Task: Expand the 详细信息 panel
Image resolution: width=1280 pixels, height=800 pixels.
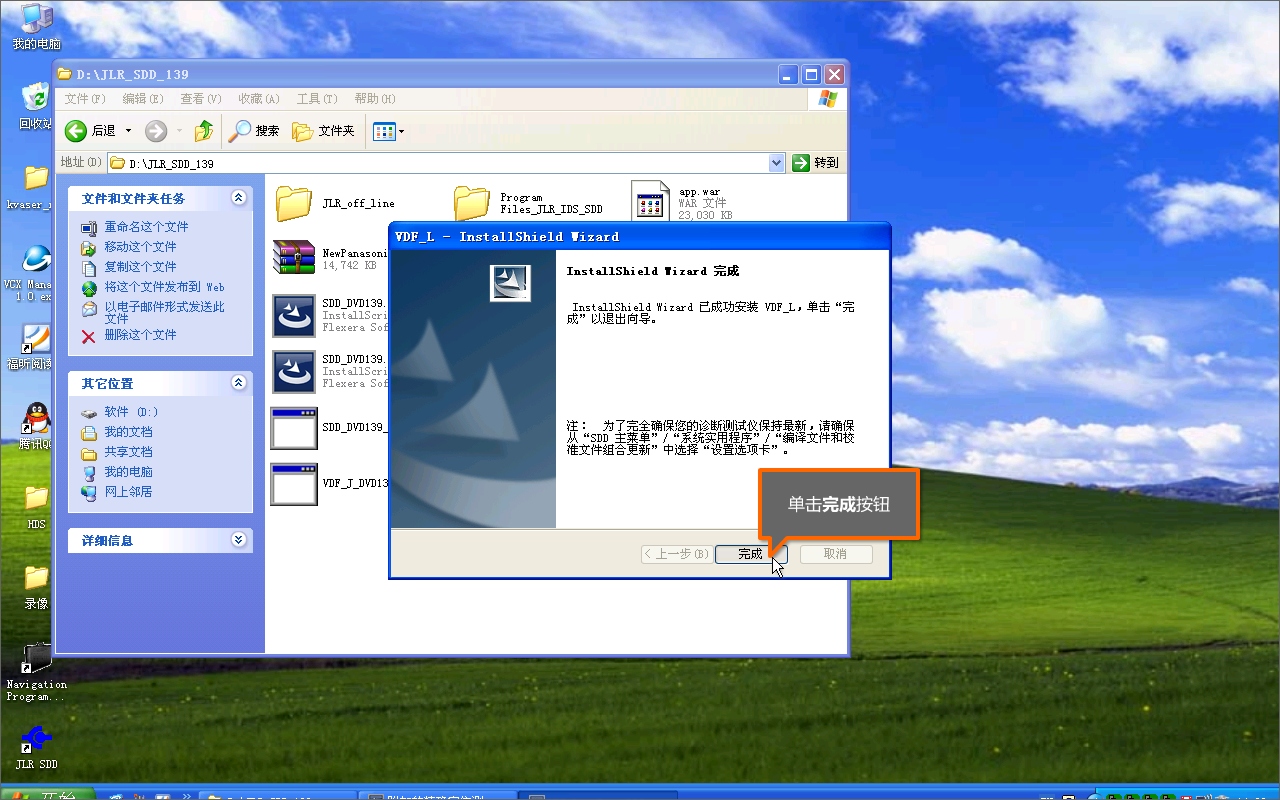Action: click(x=238, y=540)
